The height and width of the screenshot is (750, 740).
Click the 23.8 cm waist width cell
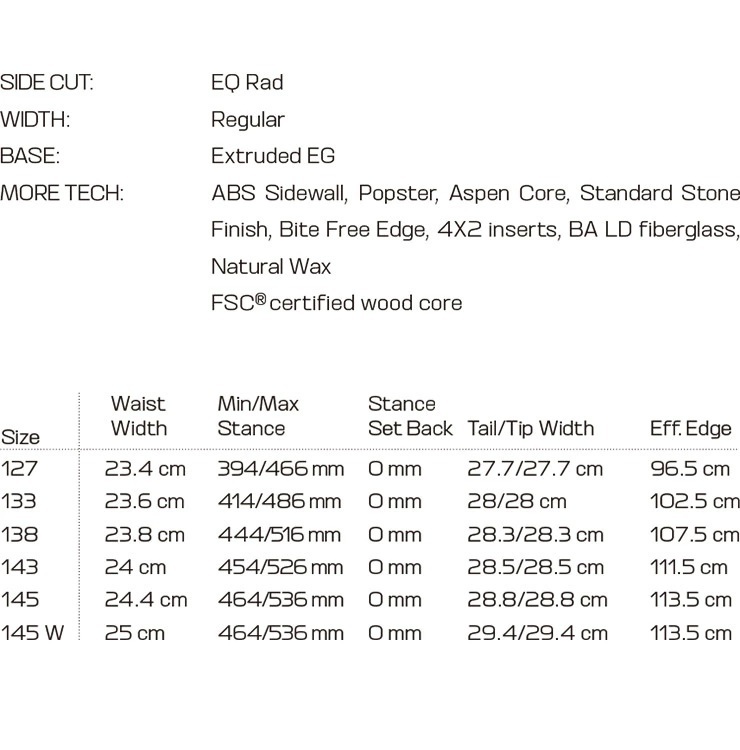click(x=145, y=534)
